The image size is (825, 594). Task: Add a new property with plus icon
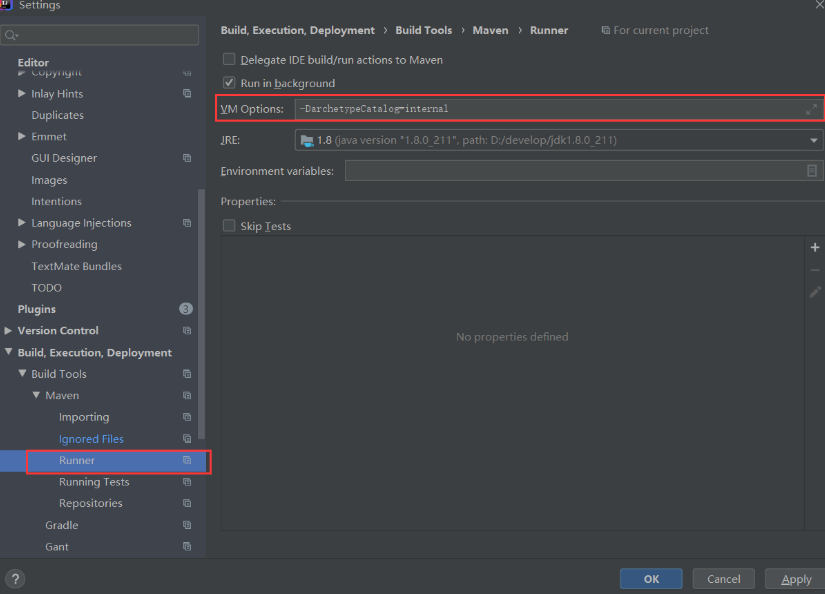point(815,247)
